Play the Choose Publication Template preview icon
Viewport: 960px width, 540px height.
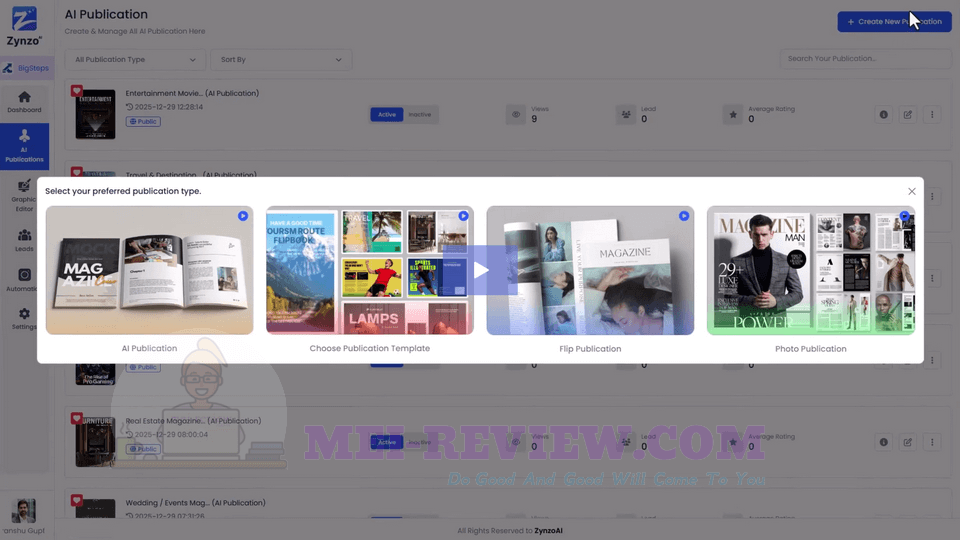tap(463, 216)
